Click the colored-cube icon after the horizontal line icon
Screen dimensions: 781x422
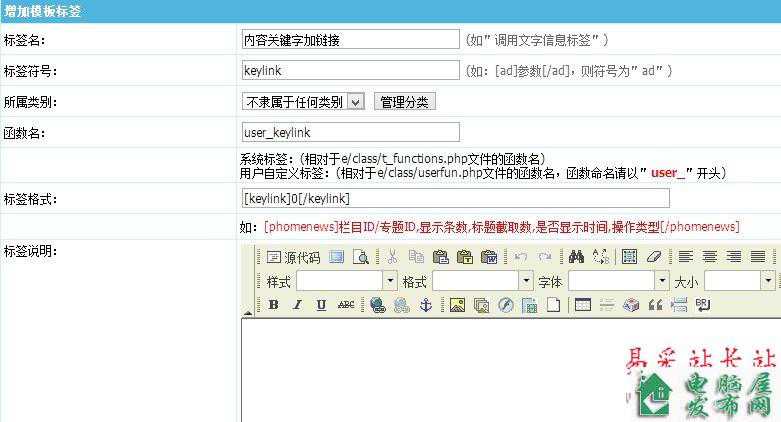(x=631, y=304)
